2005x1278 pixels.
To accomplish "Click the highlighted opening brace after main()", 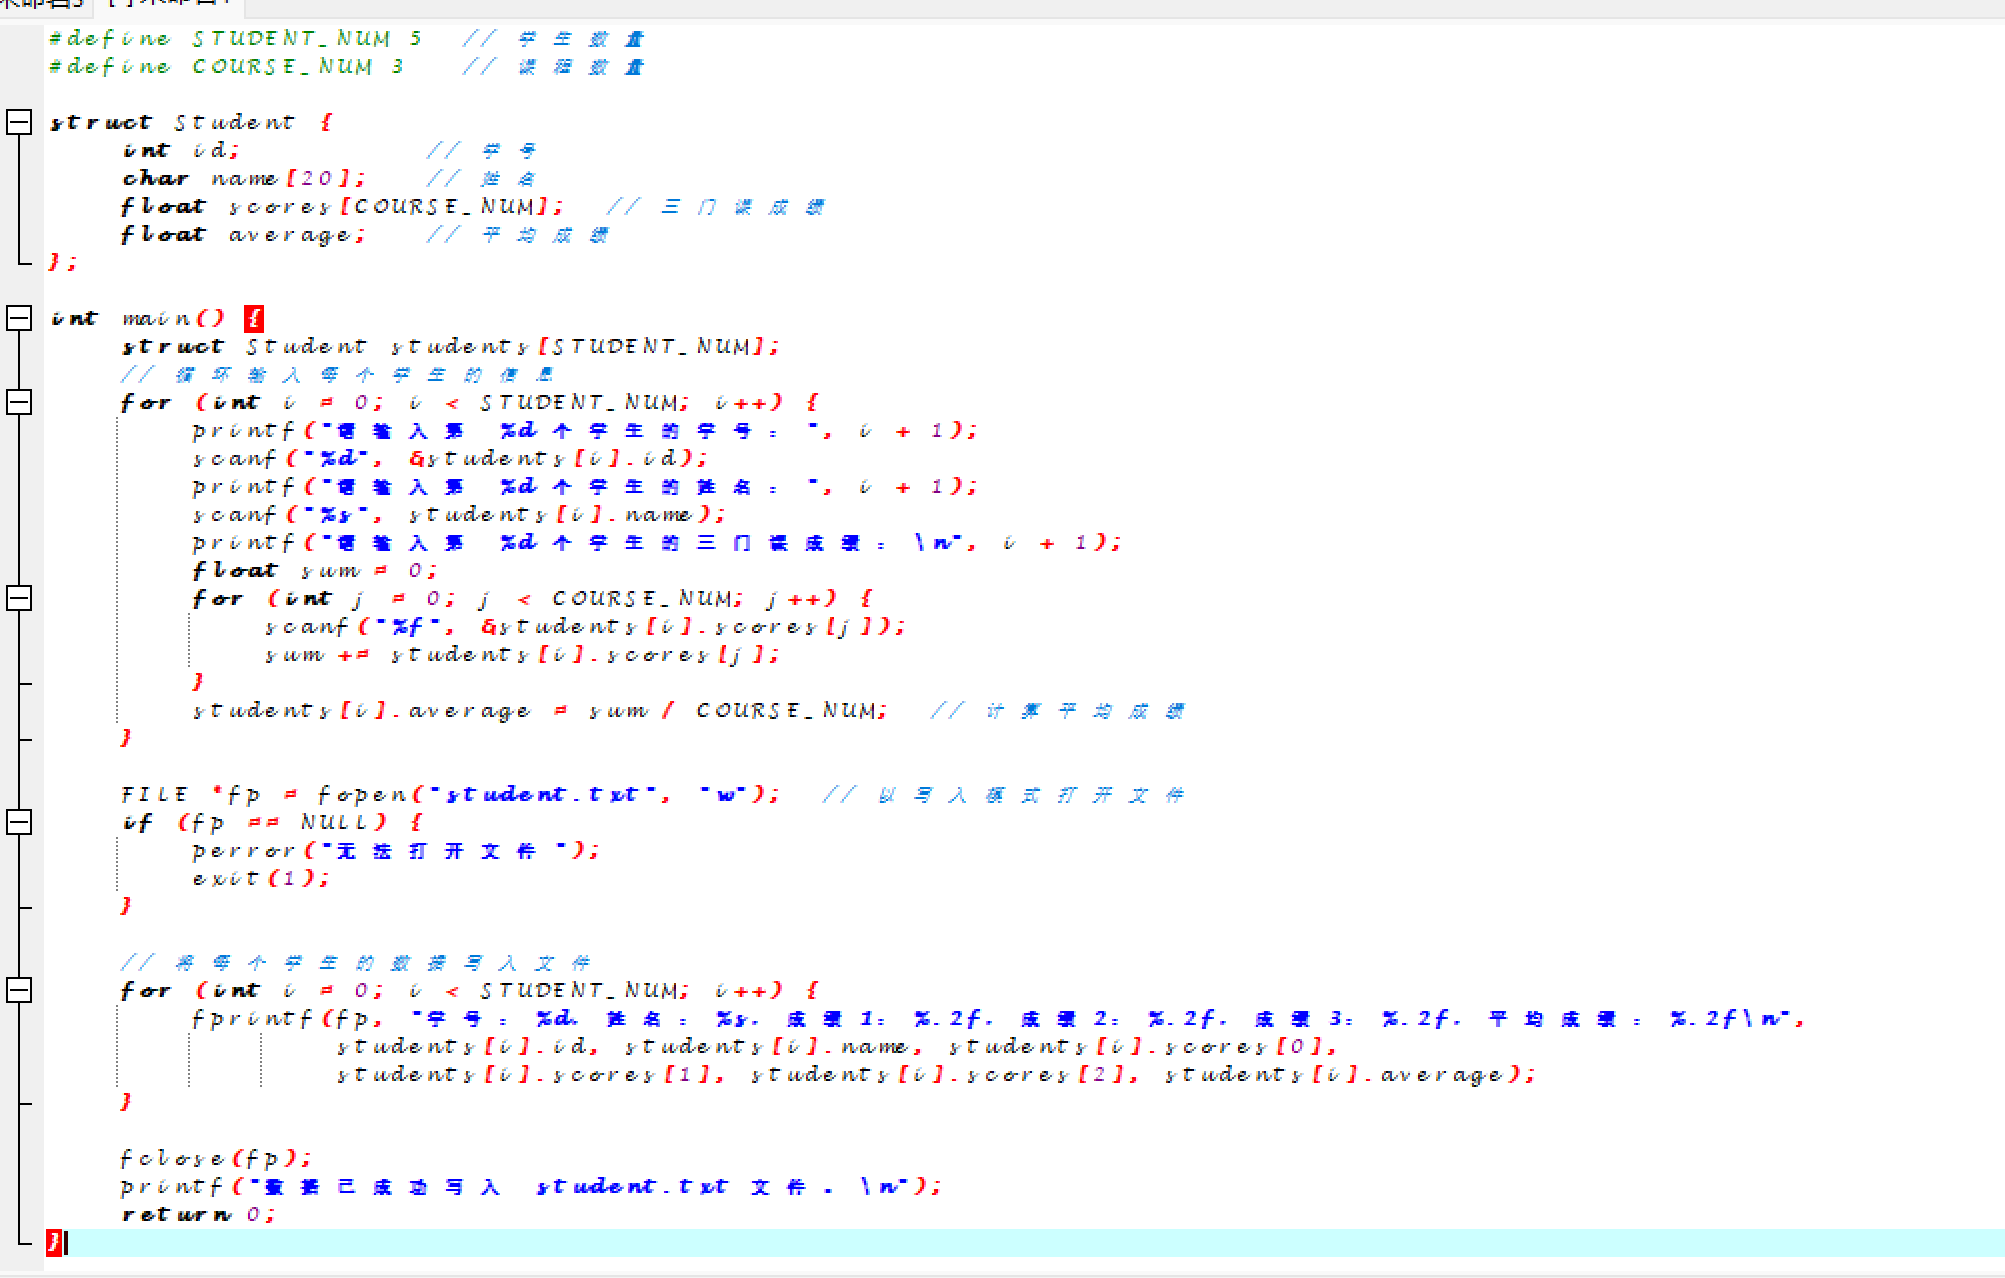I will click(x=254, y=319).
